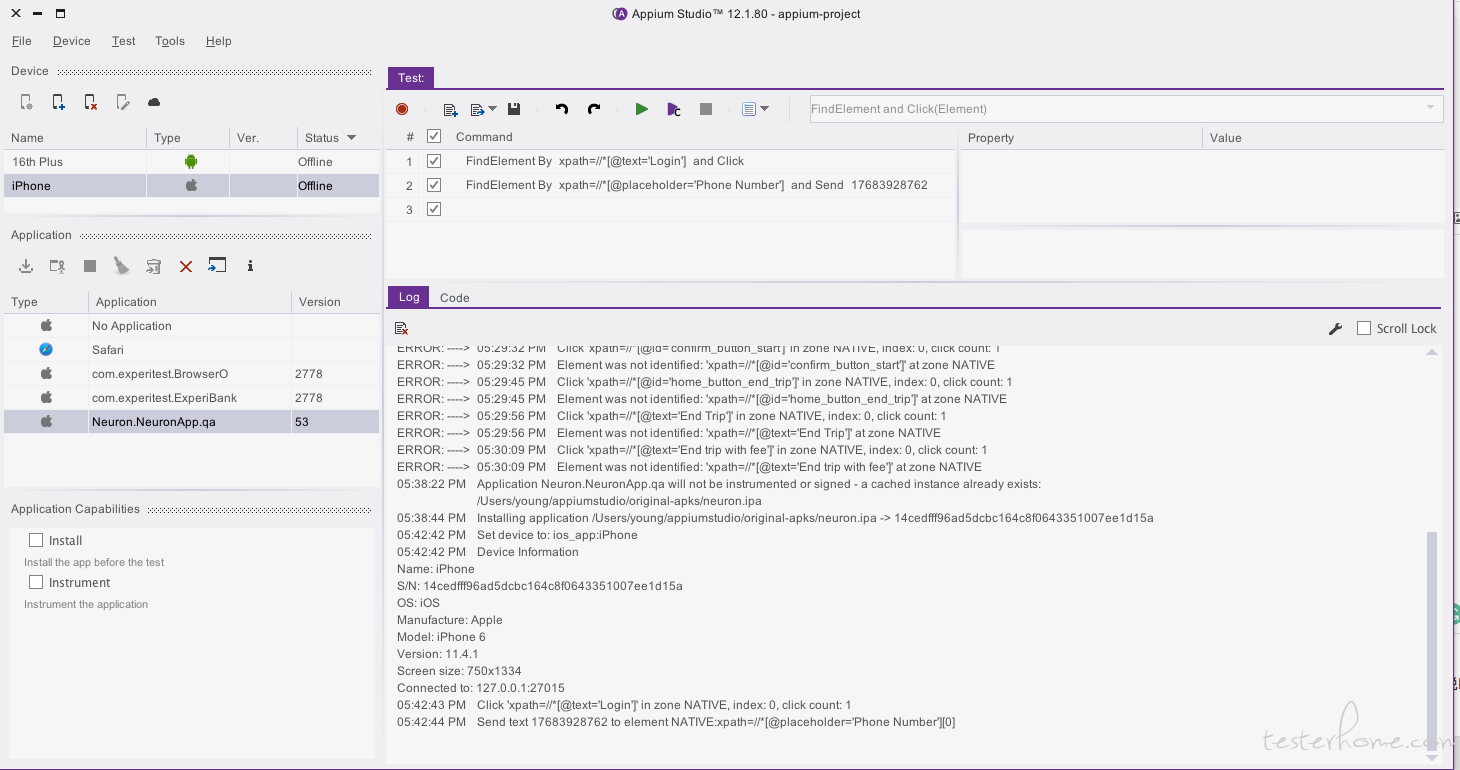1460x770 pixels.
Task: Remove device using the phone icon with red X
Action: click(91, 102)
